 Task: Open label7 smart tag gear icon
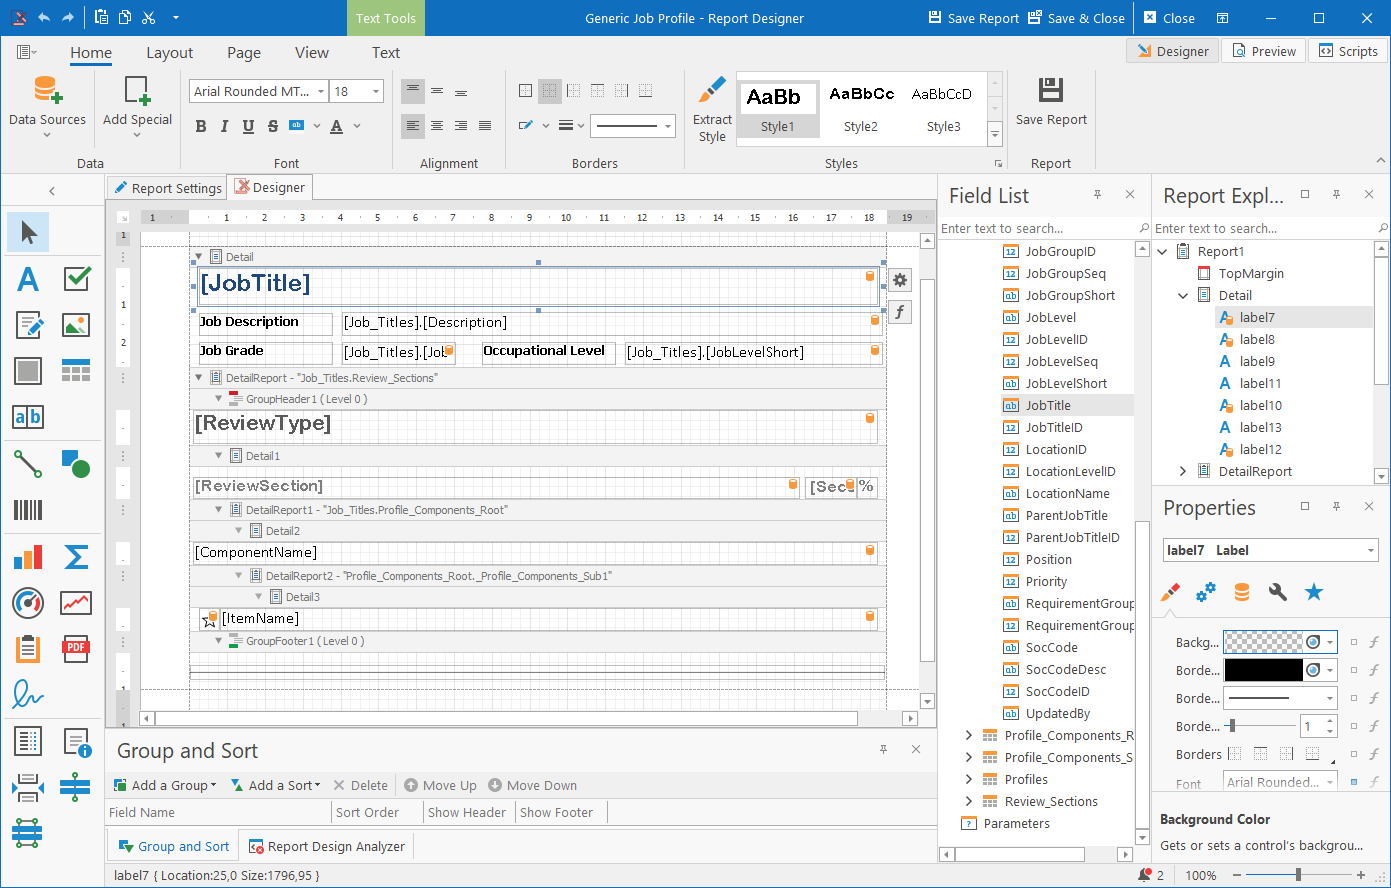pos(900,281)
